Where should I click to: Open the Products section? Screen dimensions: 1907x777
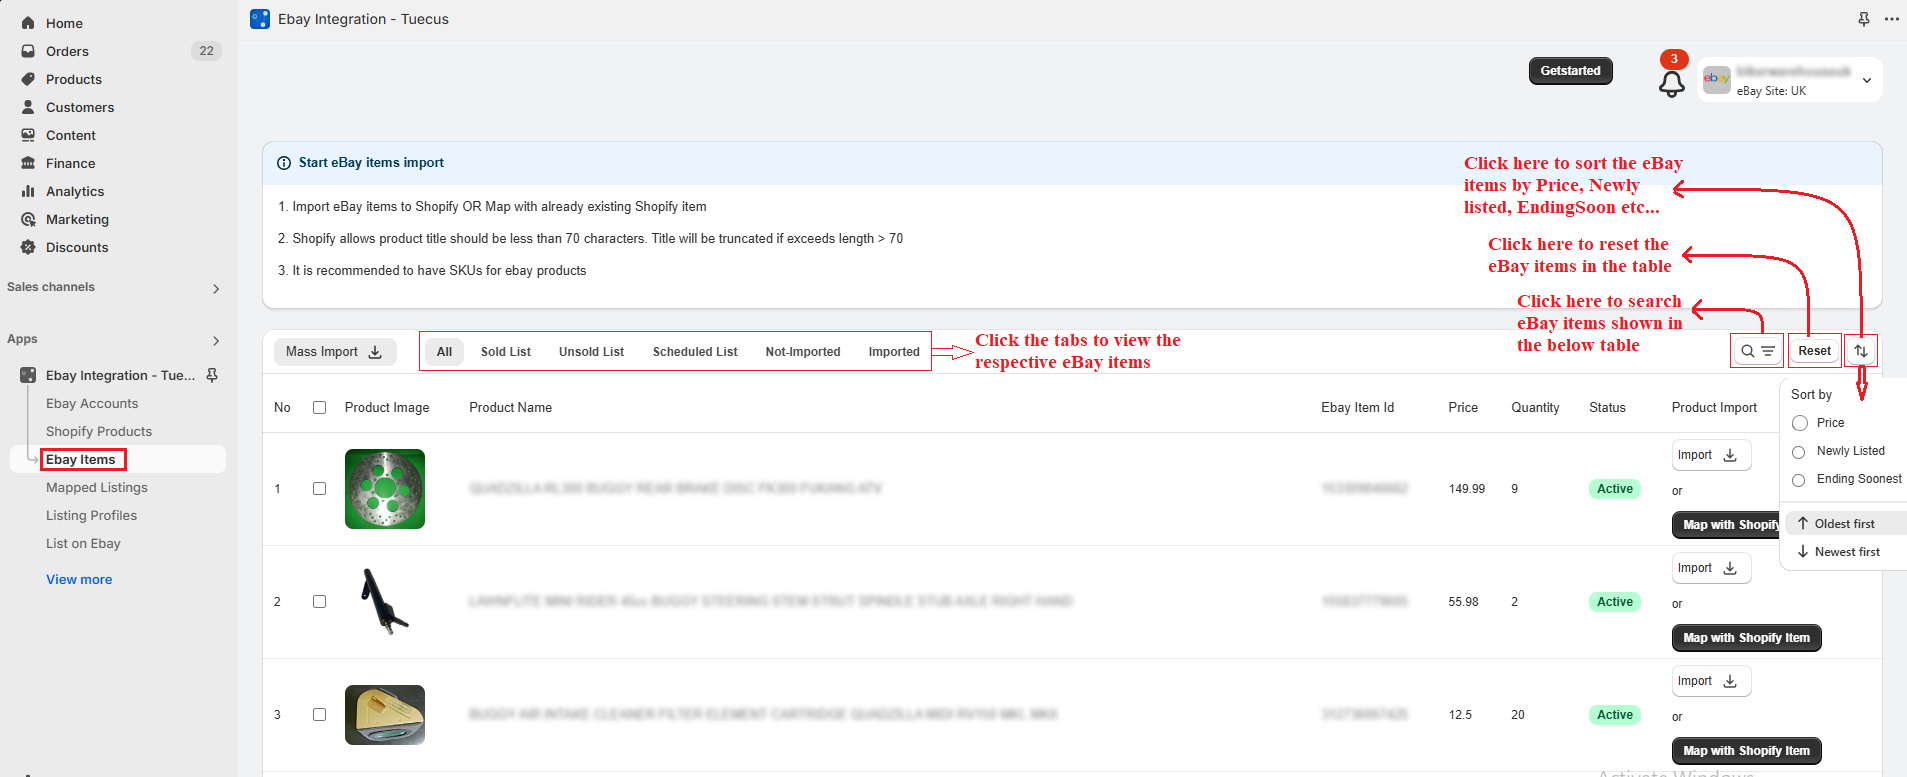[x=74, y=79]
